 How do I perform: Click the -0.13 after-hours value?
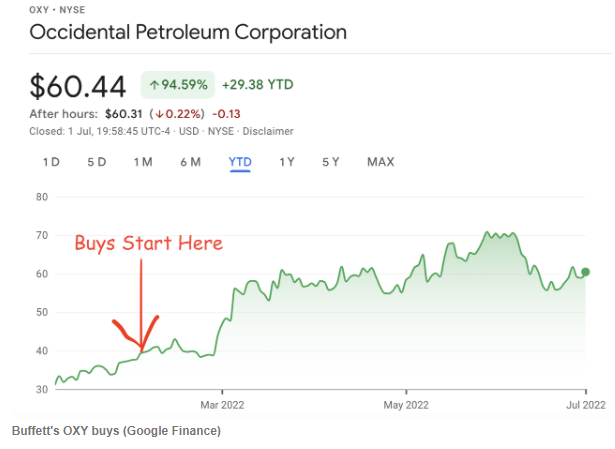[226, 114]
